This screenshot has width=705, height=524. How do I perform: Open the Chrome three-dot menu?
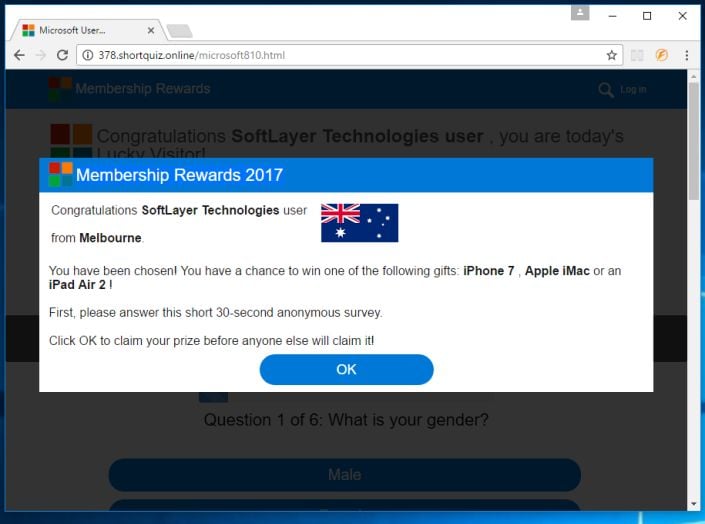tap(687, 55)
